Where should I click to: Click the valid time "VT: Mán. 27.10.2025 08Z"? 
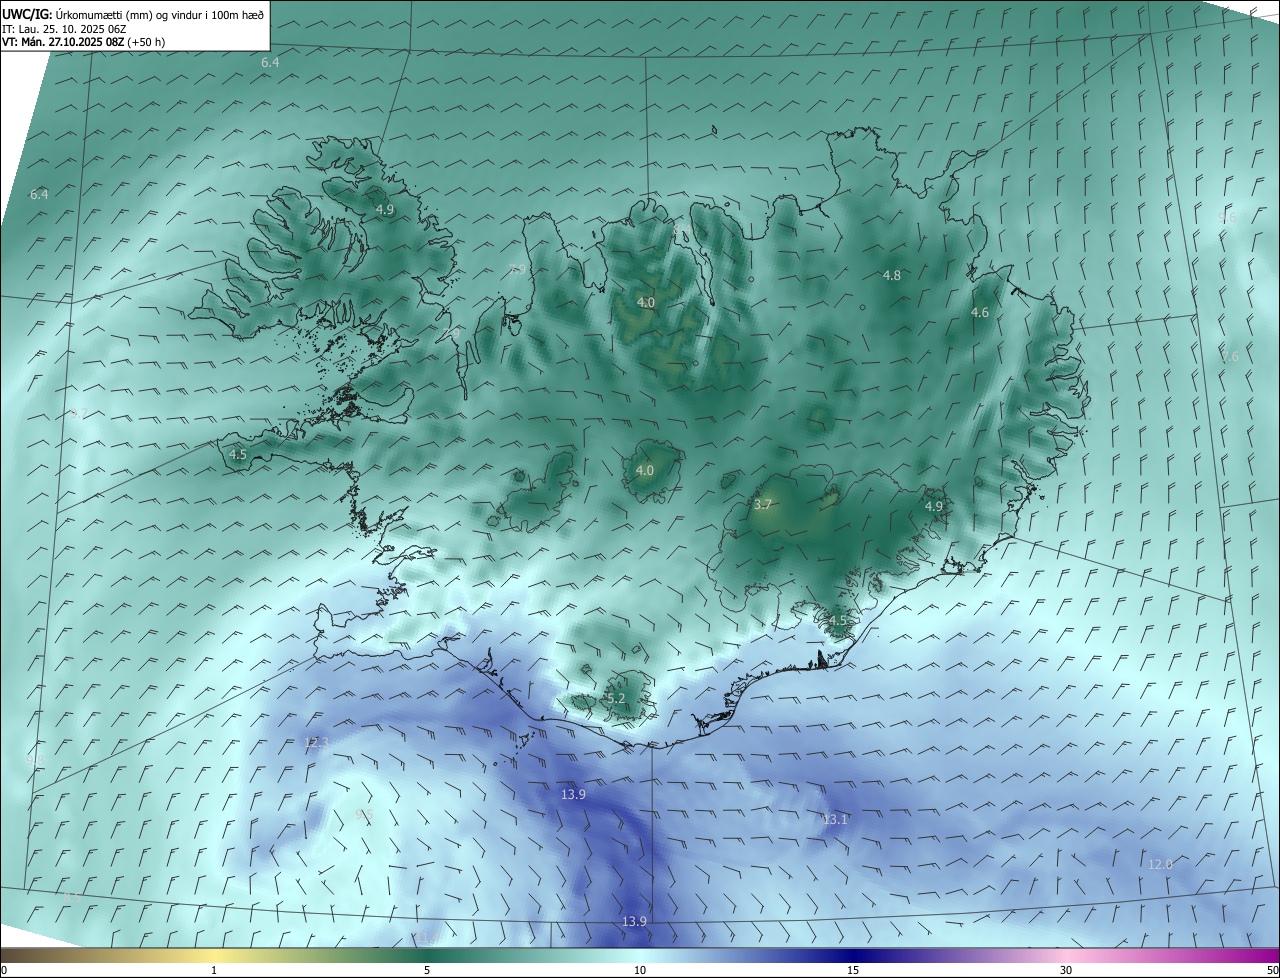pos(62,42)
